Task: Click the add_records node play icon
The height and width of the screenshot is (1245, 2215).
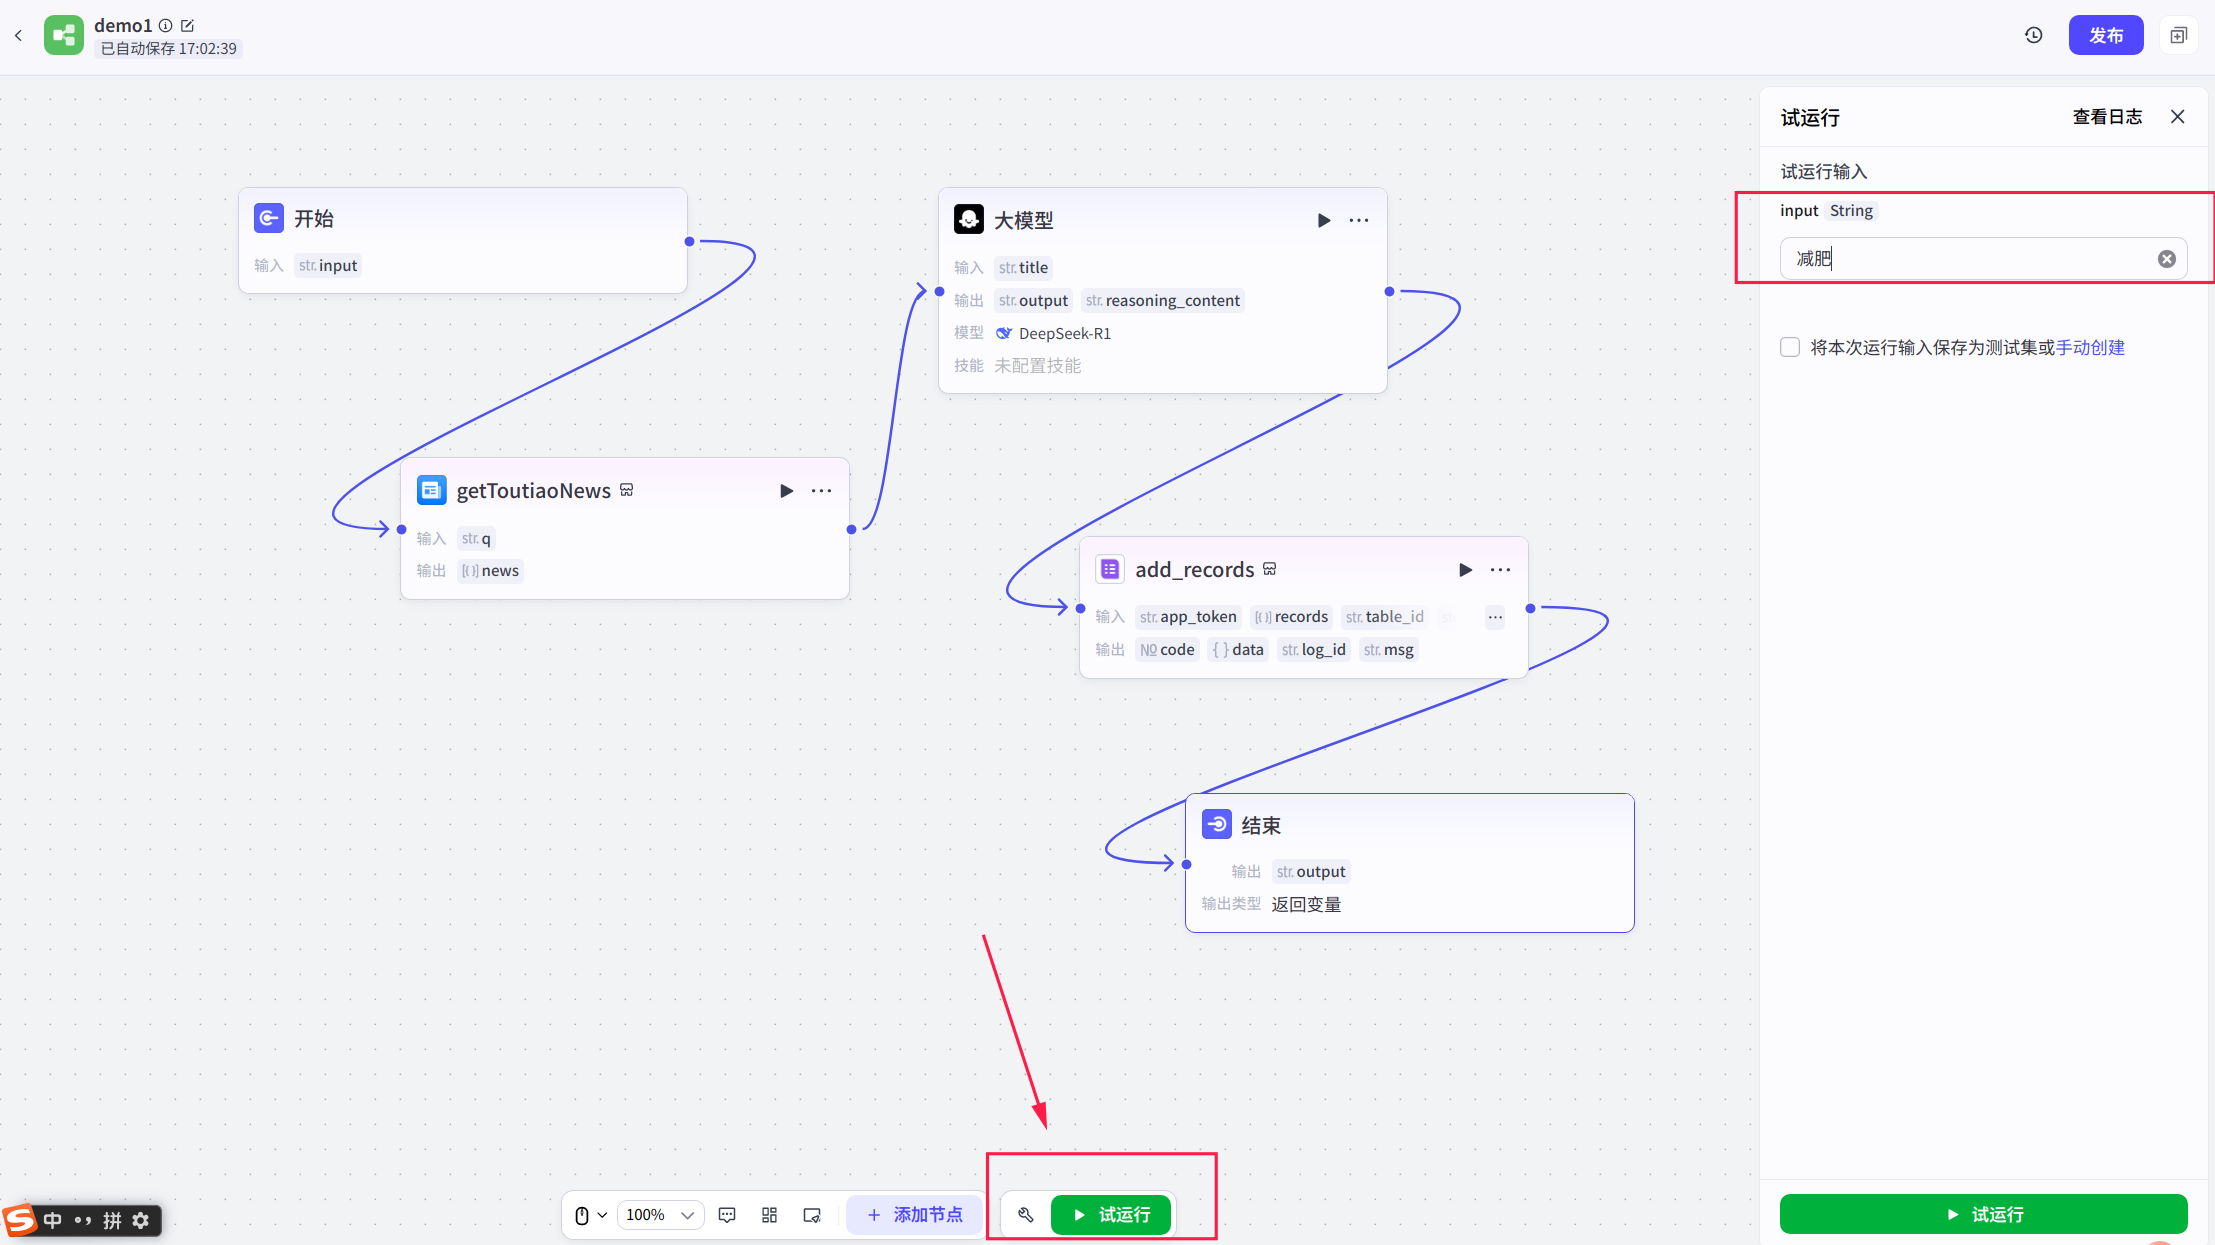Action: 1465,570
